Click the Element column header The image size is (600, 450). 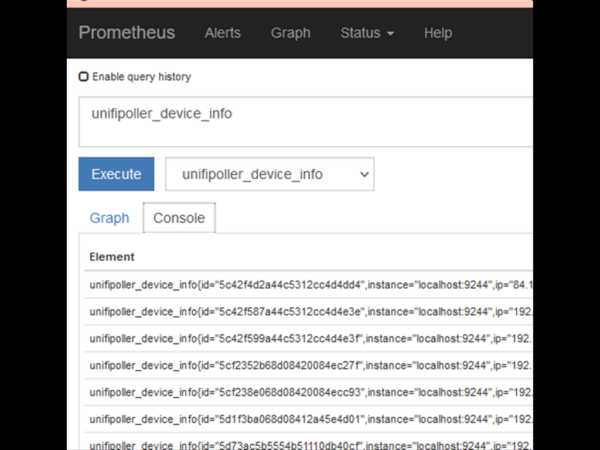(112, 257)
